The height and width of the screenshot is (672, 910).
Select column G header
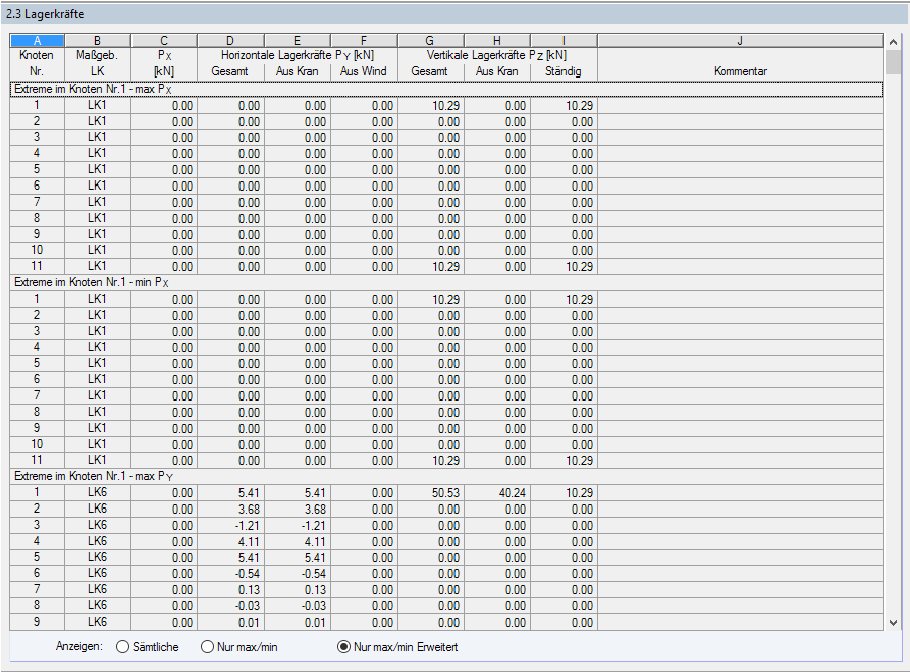click(x=430, y=41)
